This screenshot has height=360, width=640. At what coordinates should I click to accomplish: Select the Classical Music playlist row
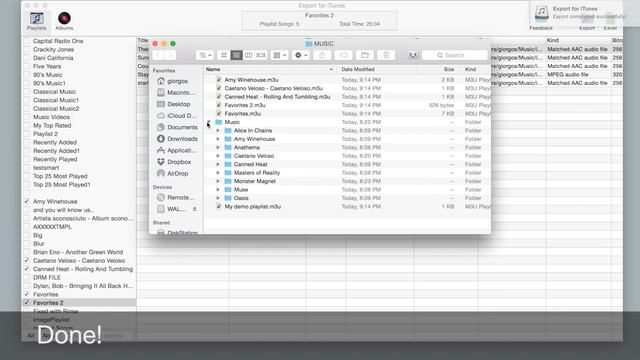[x=79, y=92]
